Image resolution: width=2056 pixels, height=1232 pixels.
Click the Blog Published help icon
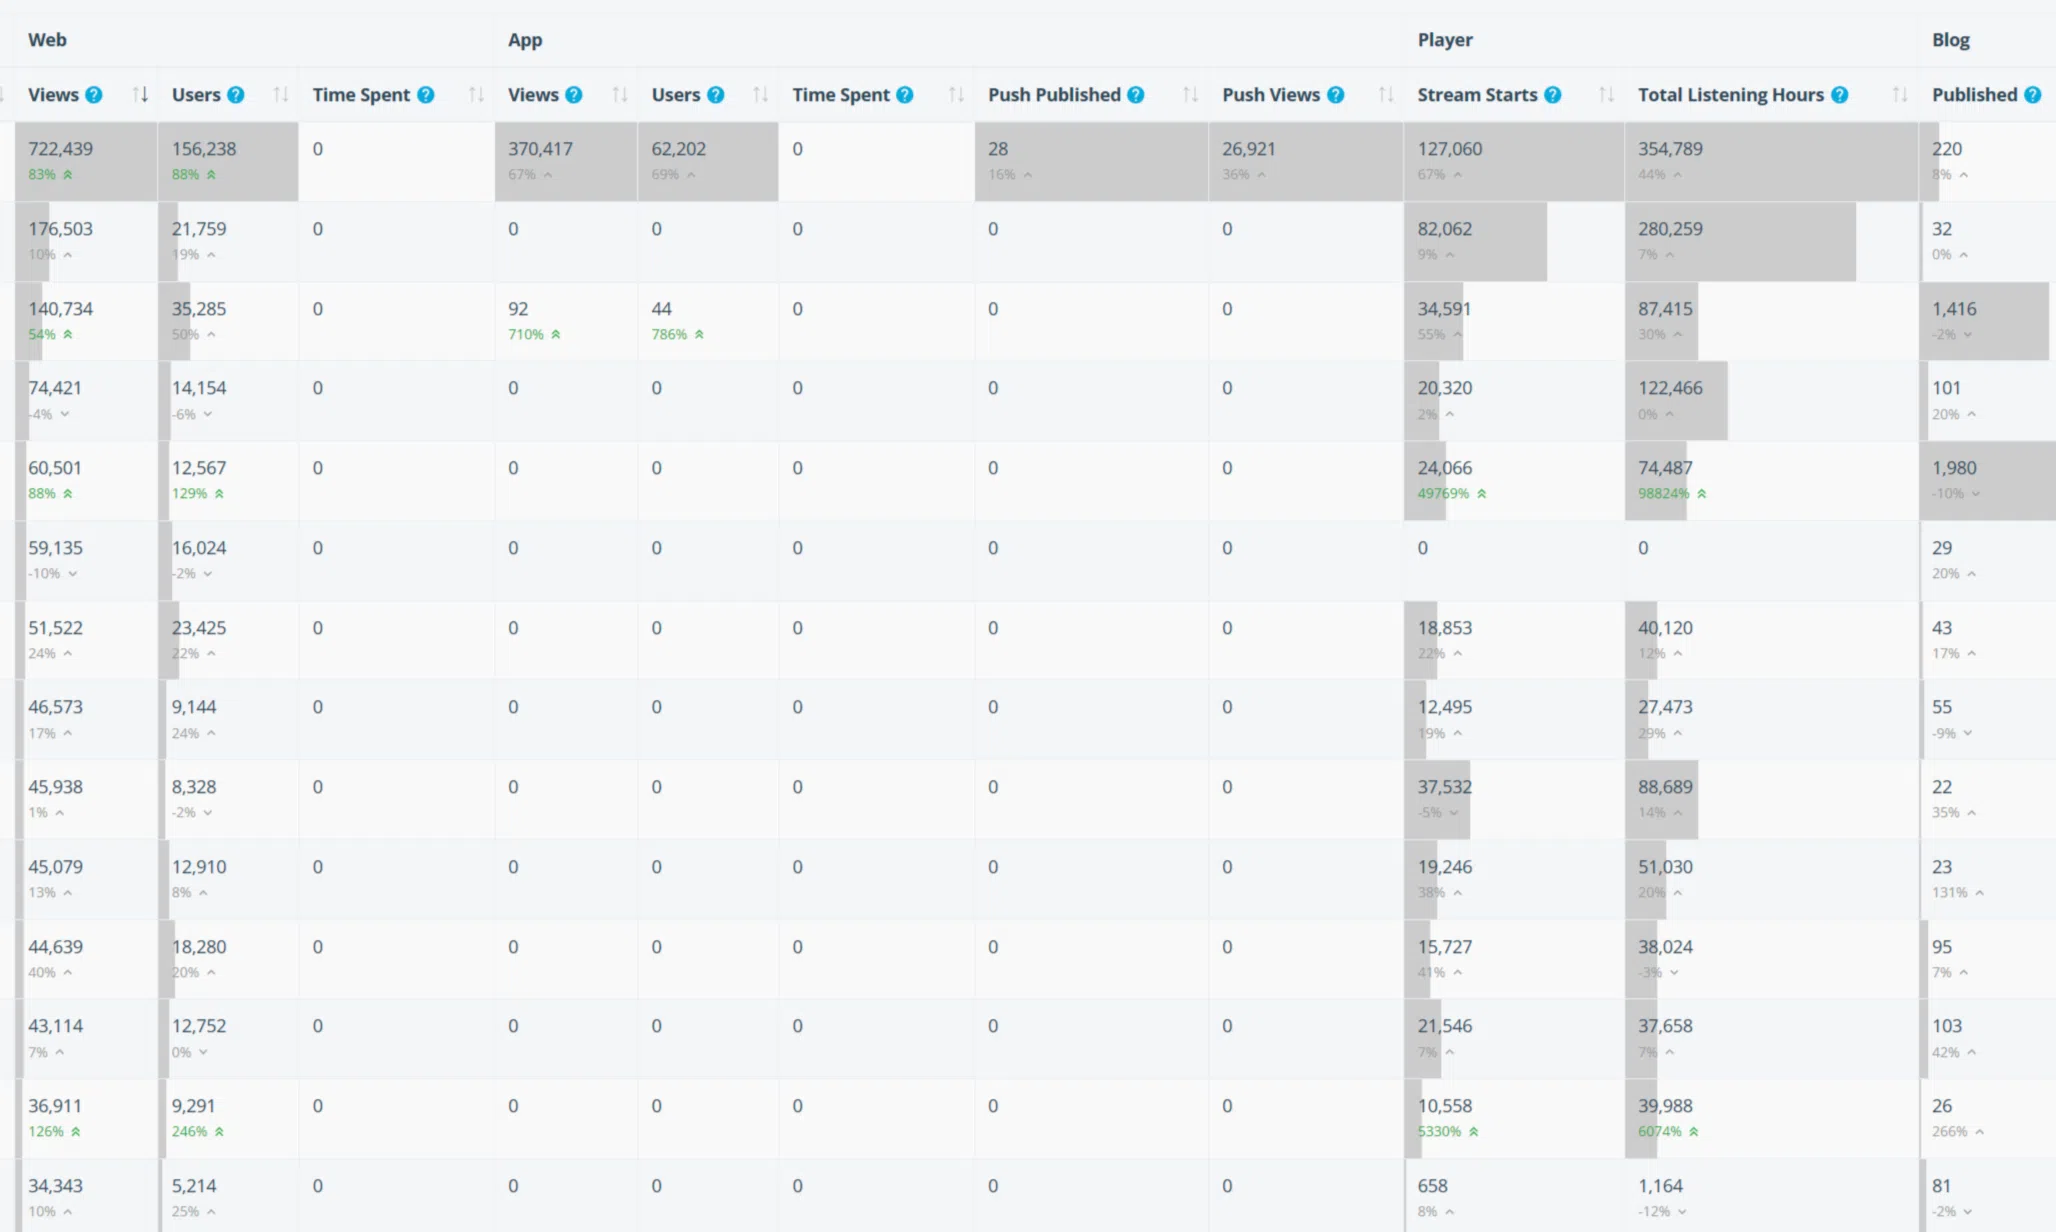(2033, 95)
